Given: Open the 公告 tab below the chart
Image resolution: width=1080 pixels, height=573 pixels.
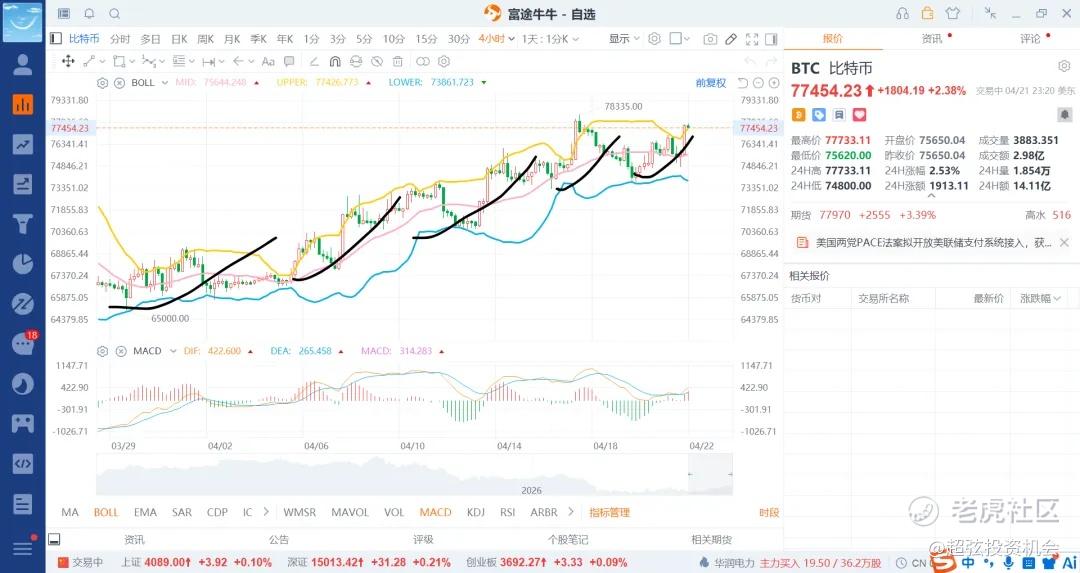Looking at the screenshot, I should point(279,540).
